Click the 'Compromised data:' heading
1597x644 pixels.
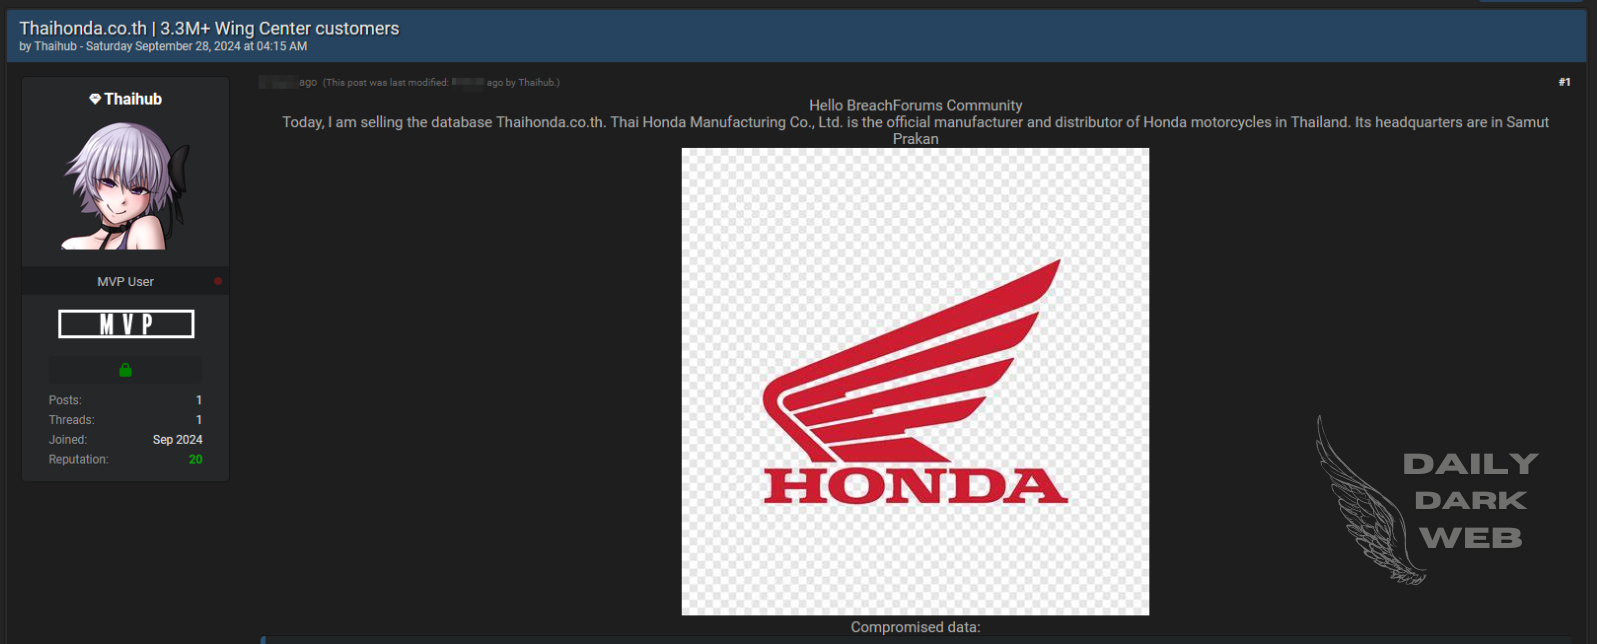point(915,627)
